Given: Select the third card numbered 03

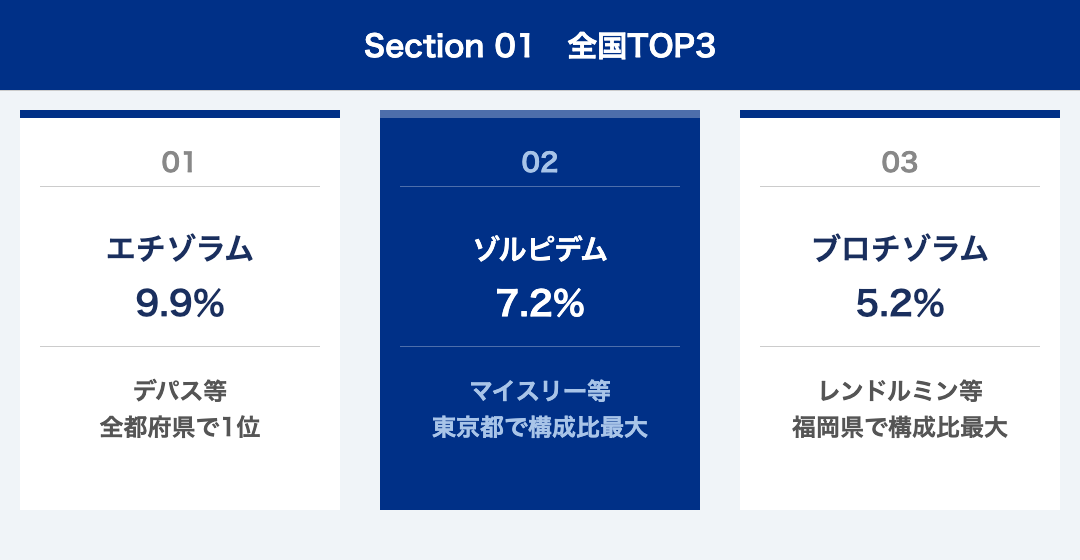Looking at the screenshot, I should coord(900,310).
